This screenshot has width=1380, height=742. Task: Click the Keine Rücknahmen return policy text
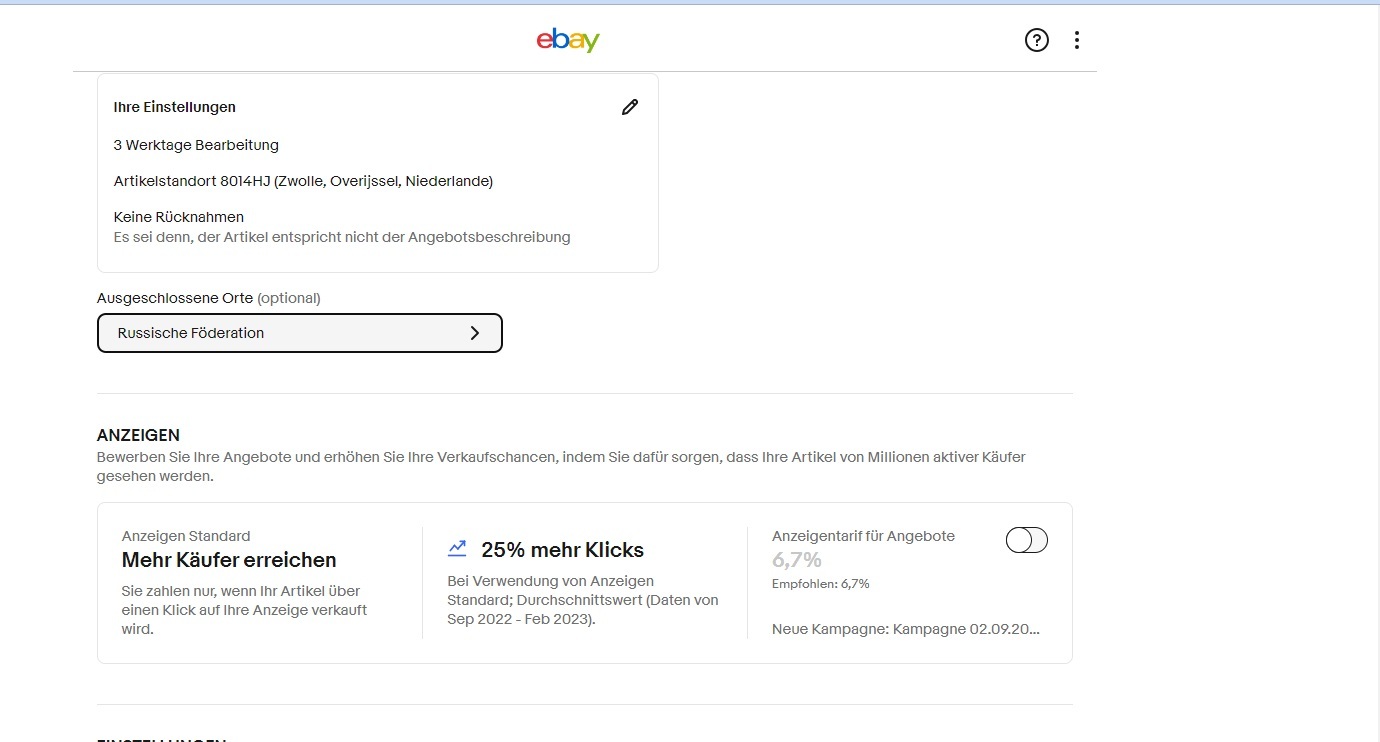179,217
